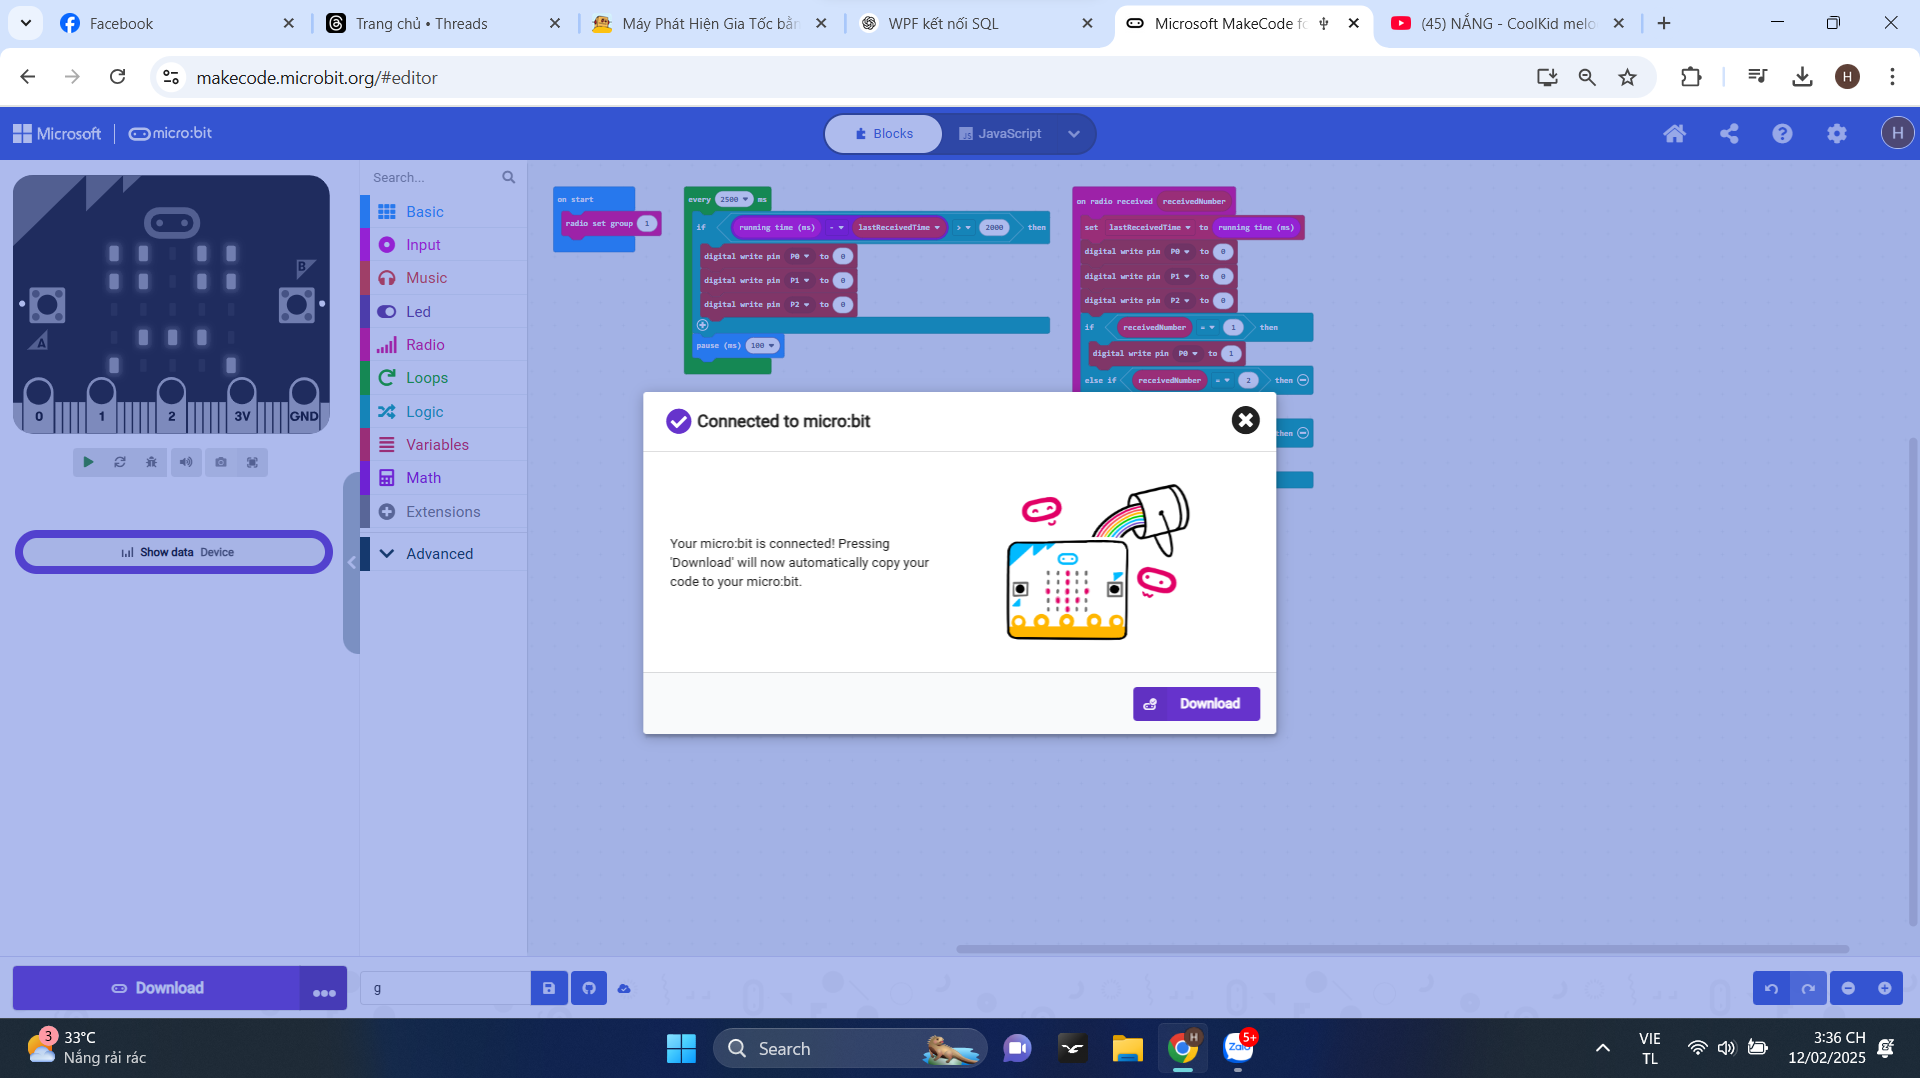Viewport: 1920px width, 1078px height.
Task: Open the Windows Start menu
Action: click(x=681, y=1048)
